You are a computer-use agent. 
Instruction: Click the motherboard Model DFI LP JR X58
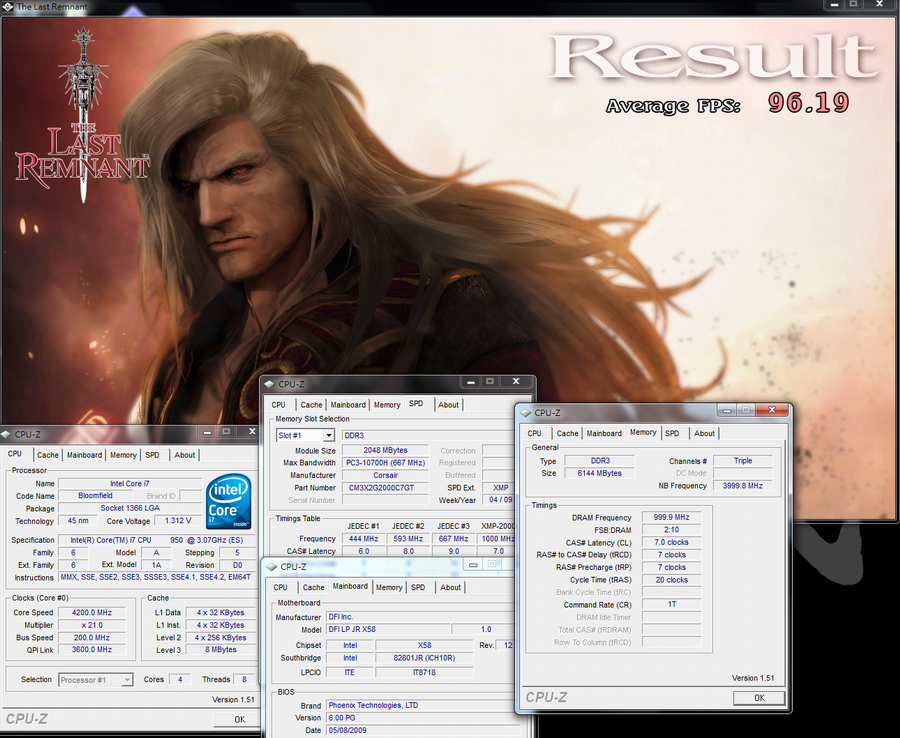[388, 629]
